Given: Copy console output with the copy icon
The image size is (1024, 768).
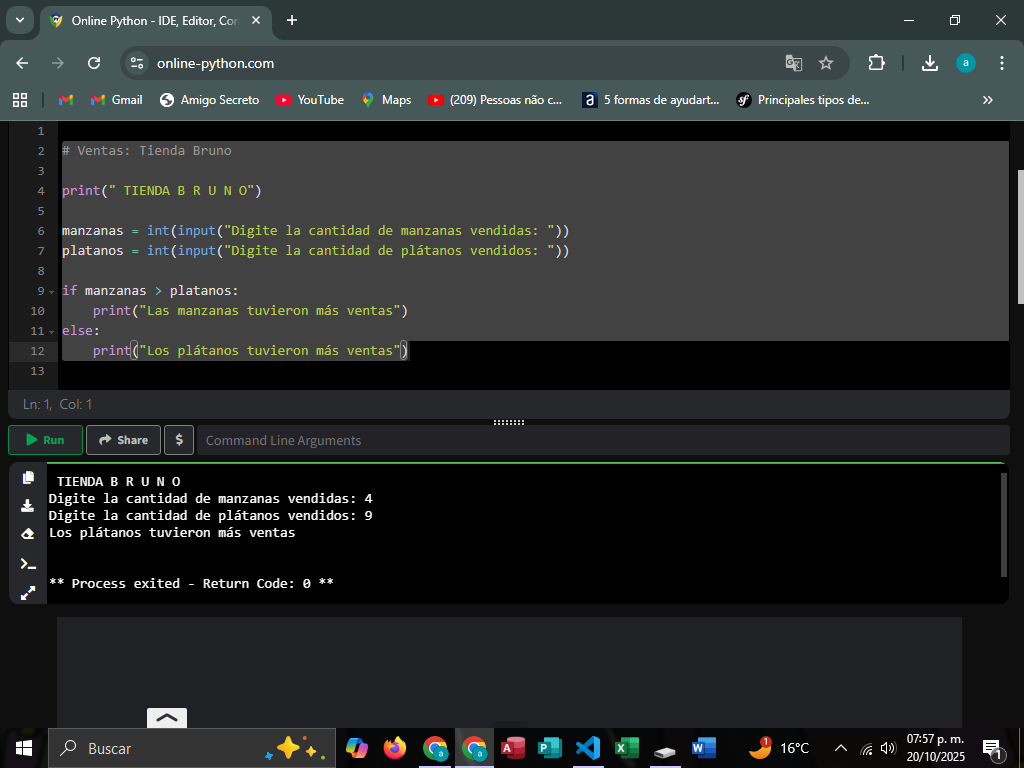Looking at the screenshot, I should [28, 478].
